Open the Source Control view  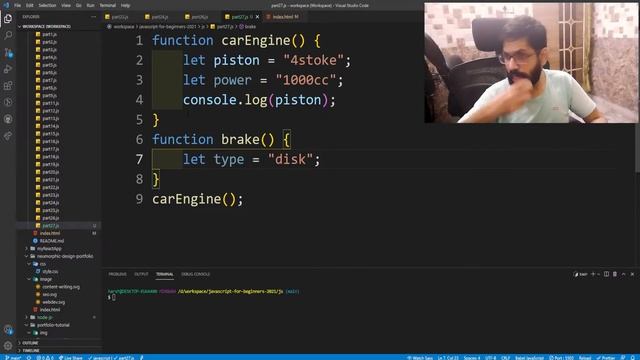[x=8, y=52]
